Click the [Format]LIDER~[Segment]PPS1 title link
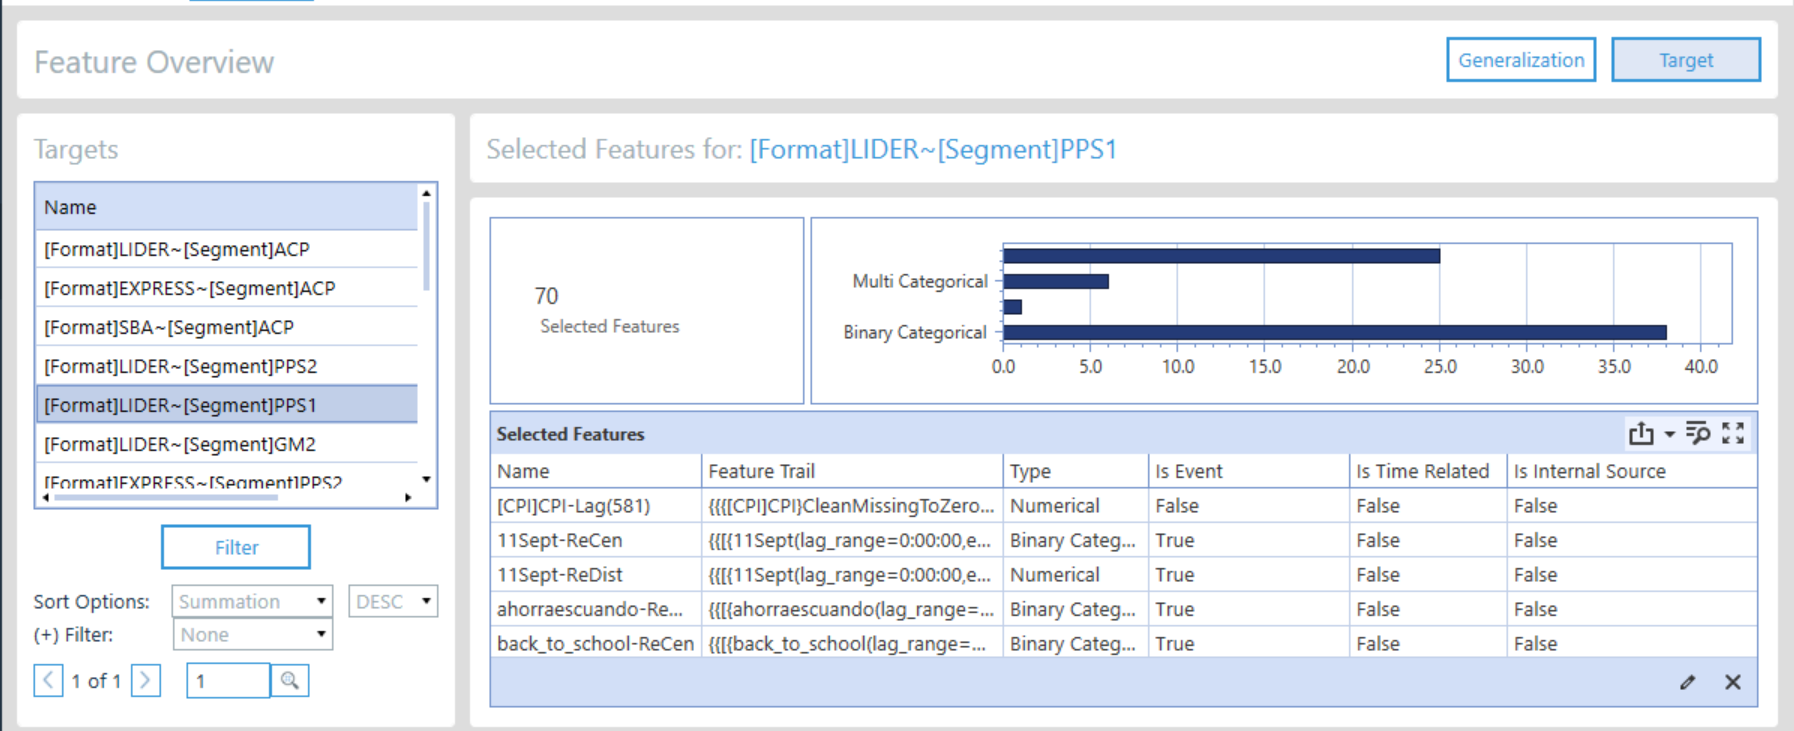Viewport: 1794px width, 731px height. [933, 149]
